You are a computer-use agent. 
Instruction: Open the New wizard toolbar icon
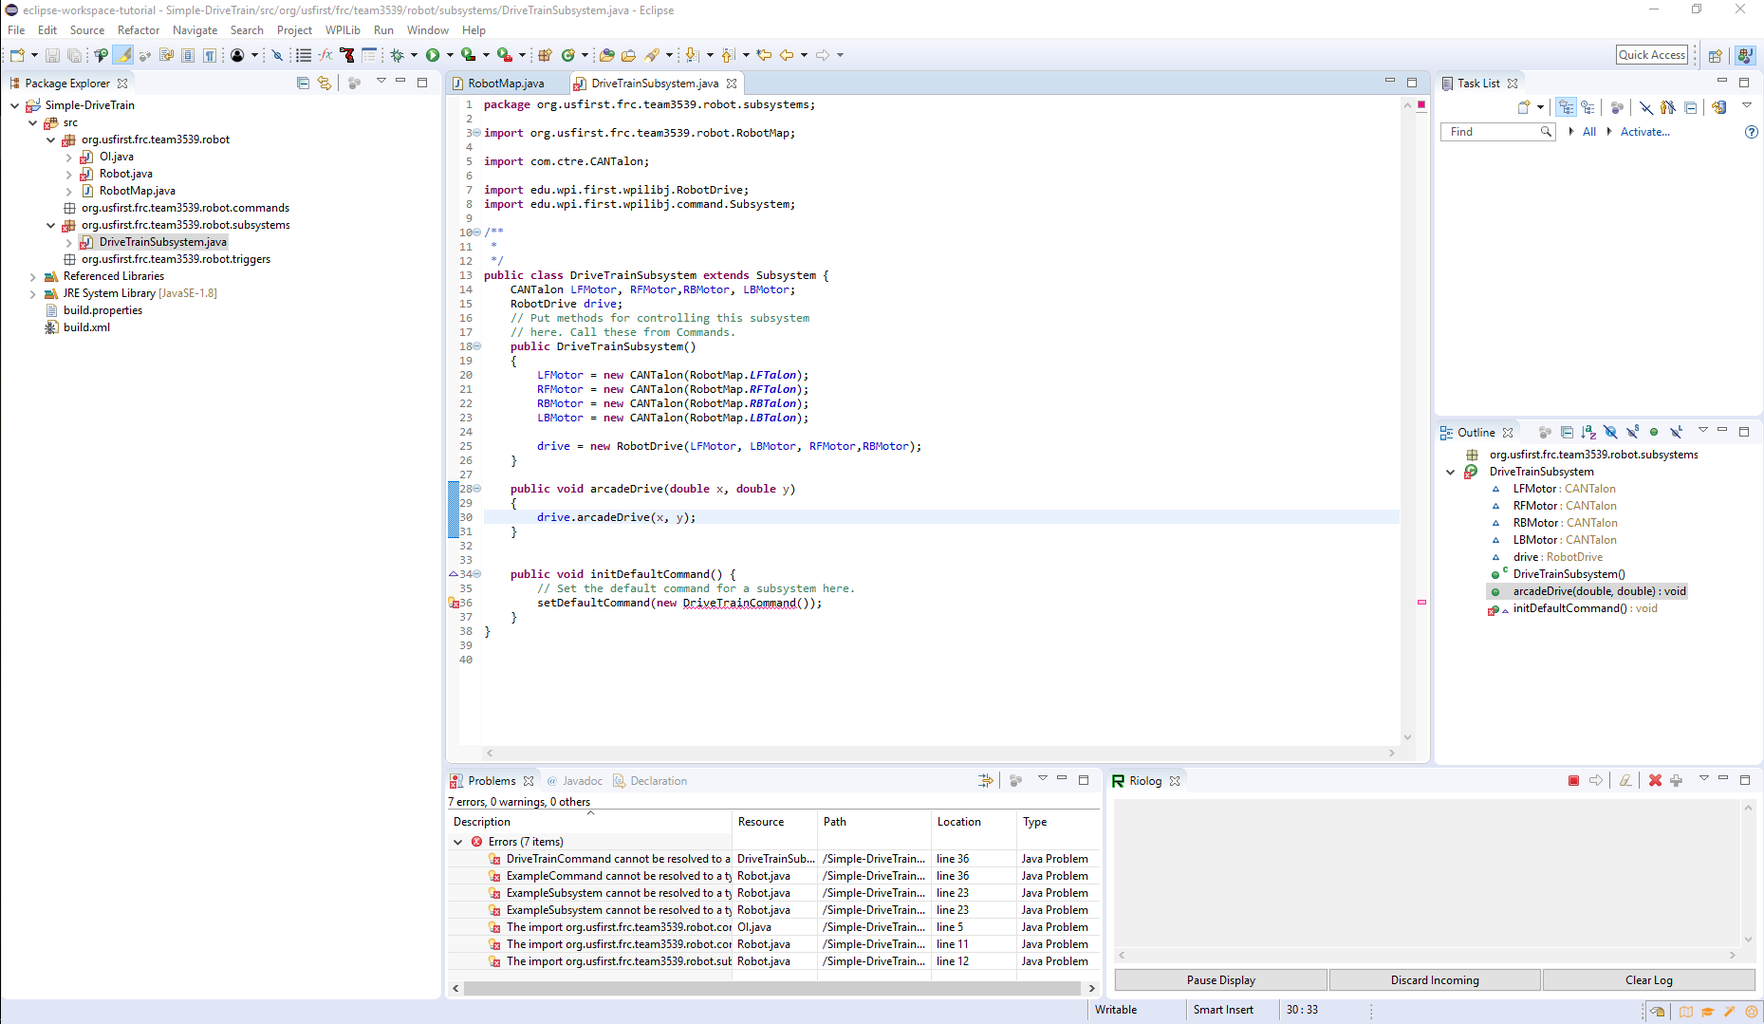click(16, 55)
